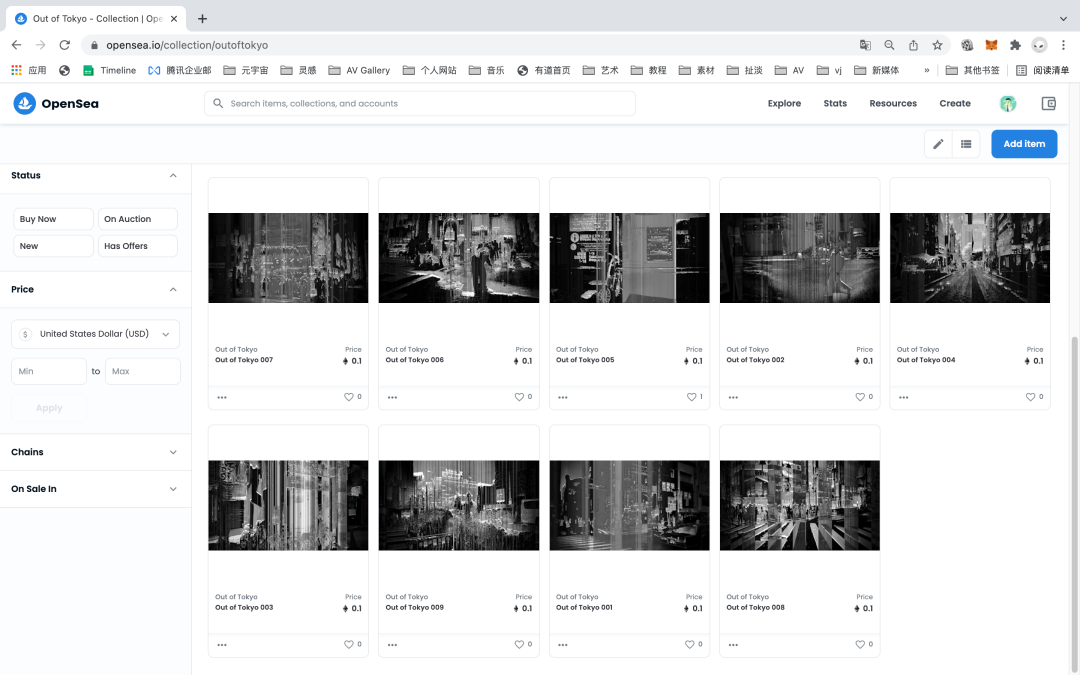The height and width of the screenshot is (675, 1080).
Task: Open more options for Out of Tokyo 006
Action: click(x=393, y=397)
